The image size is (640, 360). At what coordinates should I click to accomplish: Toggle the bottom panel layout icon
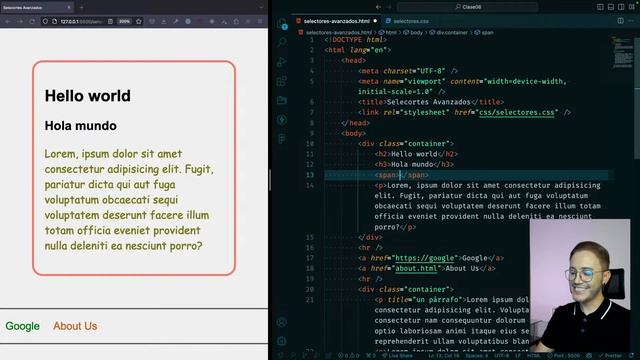611,7
